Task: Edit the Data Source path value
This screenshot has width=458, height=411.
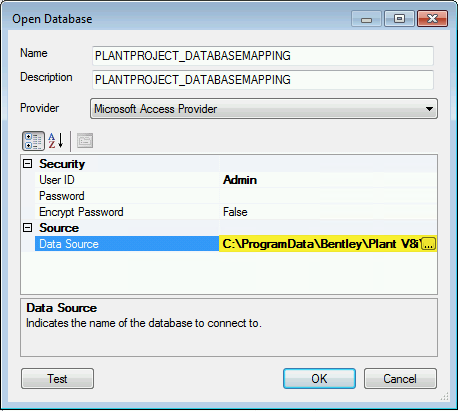Action: click(320, 244)
